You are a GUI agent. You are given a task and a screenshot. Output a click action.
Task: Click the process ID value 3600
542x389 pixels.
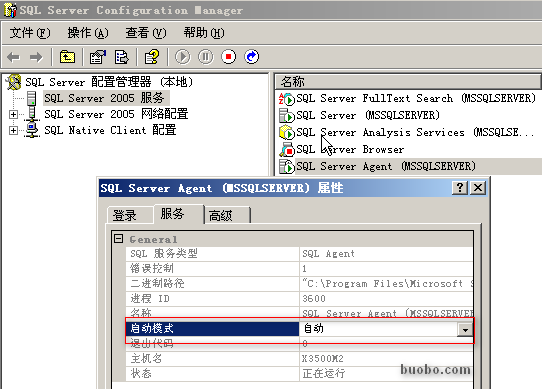click(314, 299)
